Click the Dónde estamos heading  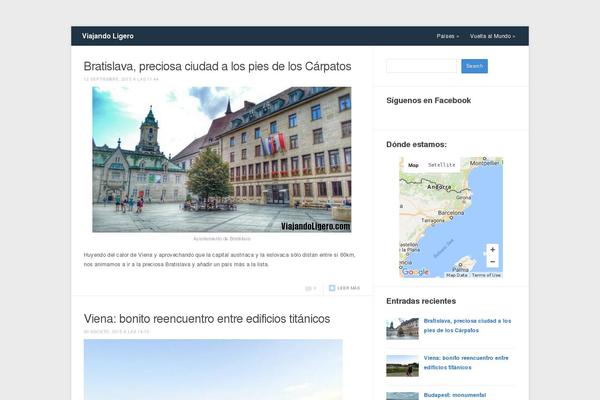[x=416, y=144]
